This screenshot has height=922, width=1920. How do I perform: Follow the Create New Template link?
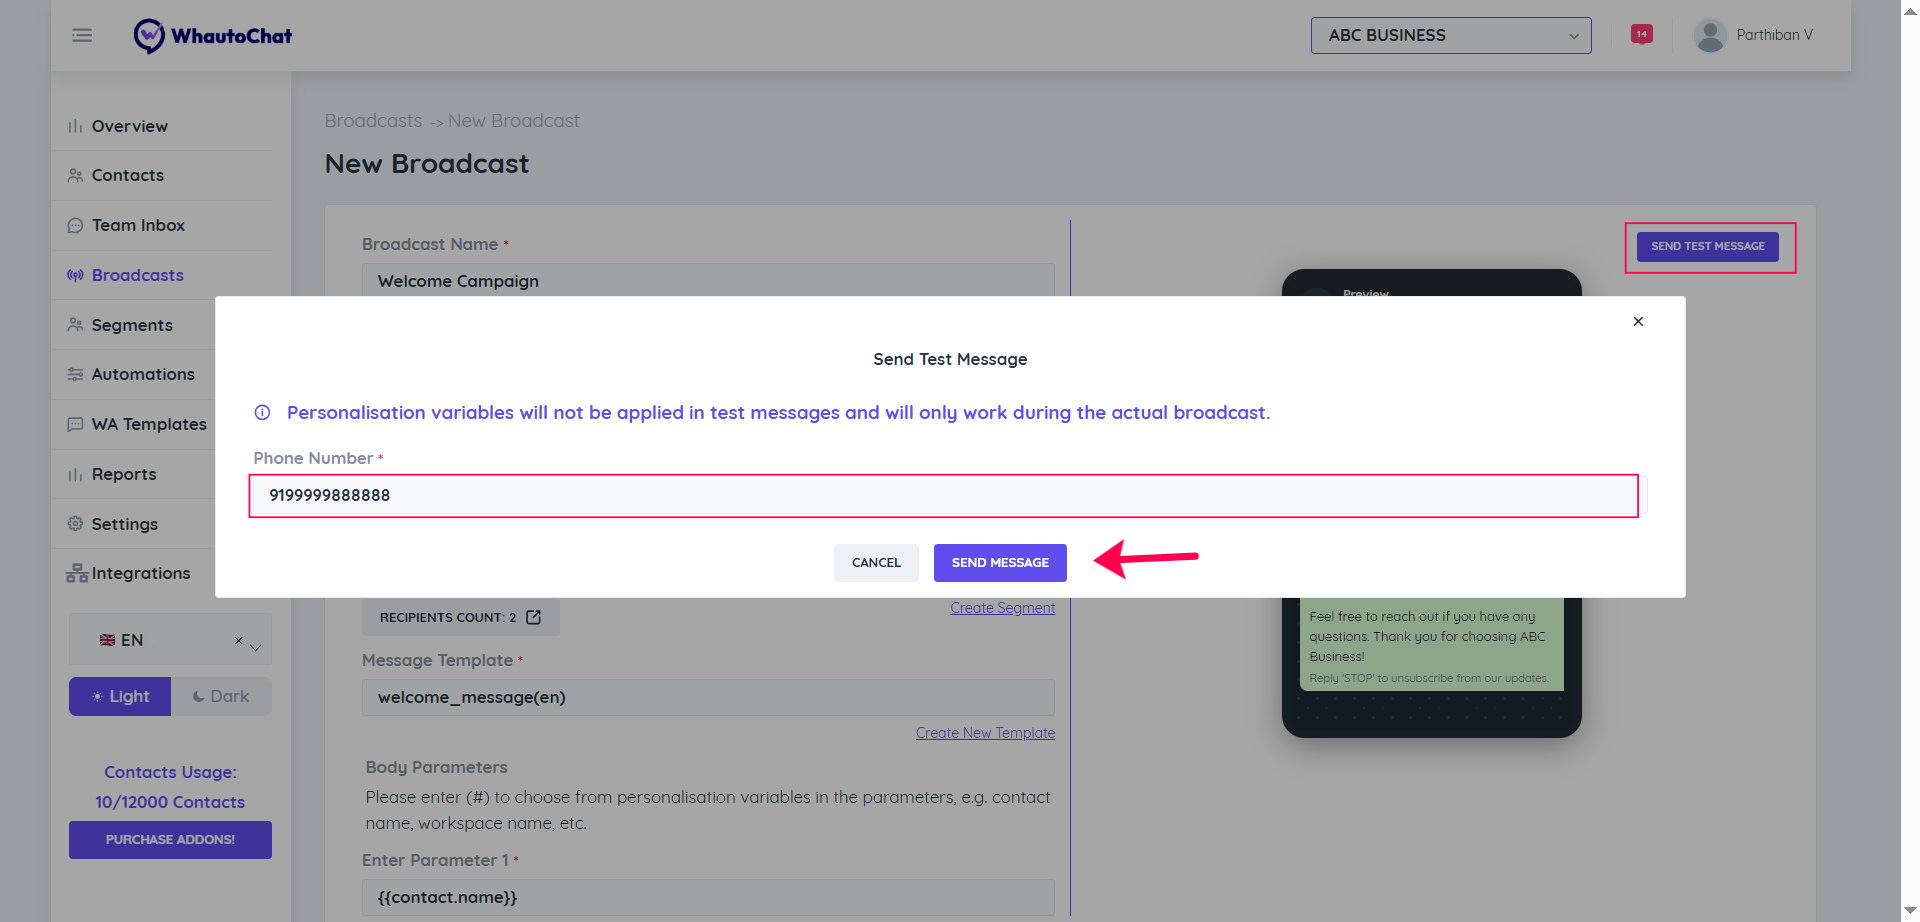click(985, 733)
